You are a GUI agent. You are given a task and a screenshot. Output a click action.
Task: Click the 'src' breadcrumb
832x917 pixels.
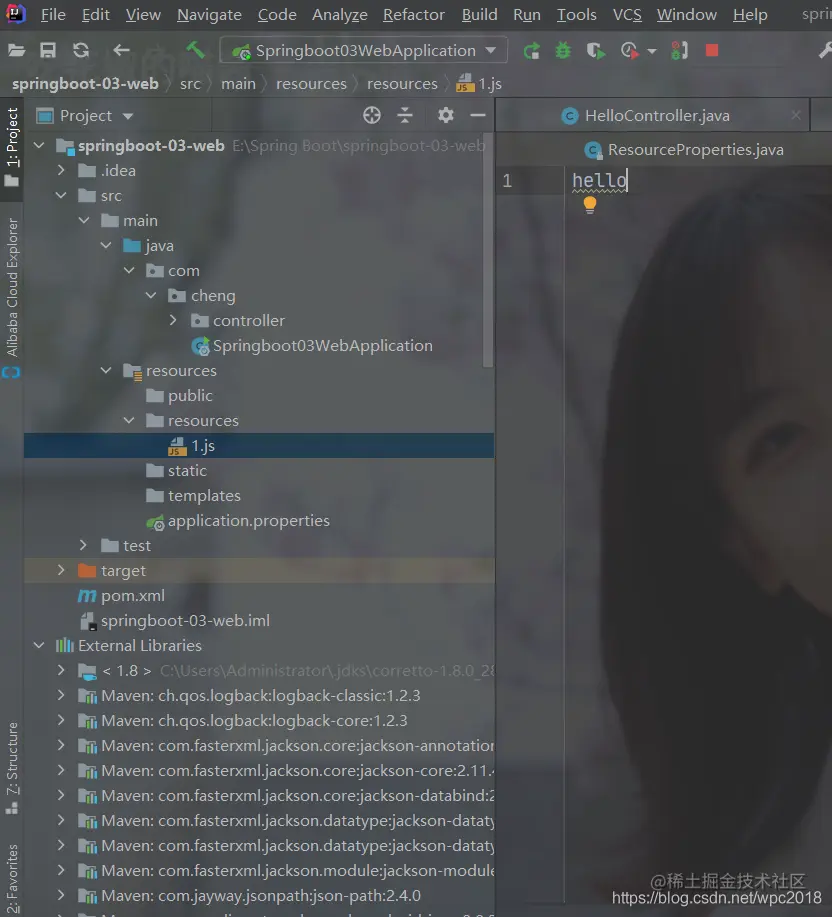tap(190, 84)
